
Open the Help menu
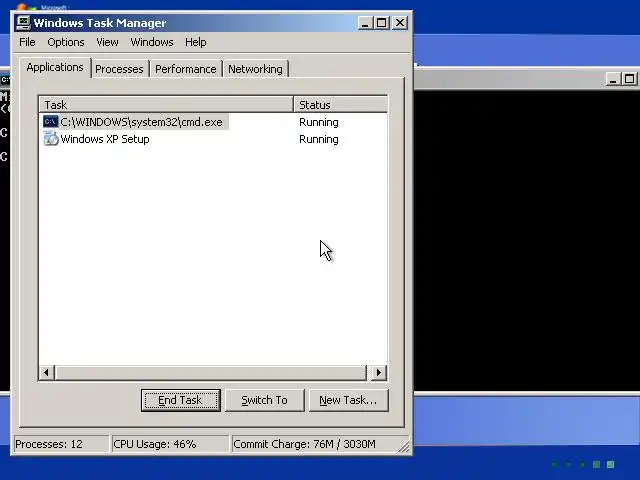(196, 42)
